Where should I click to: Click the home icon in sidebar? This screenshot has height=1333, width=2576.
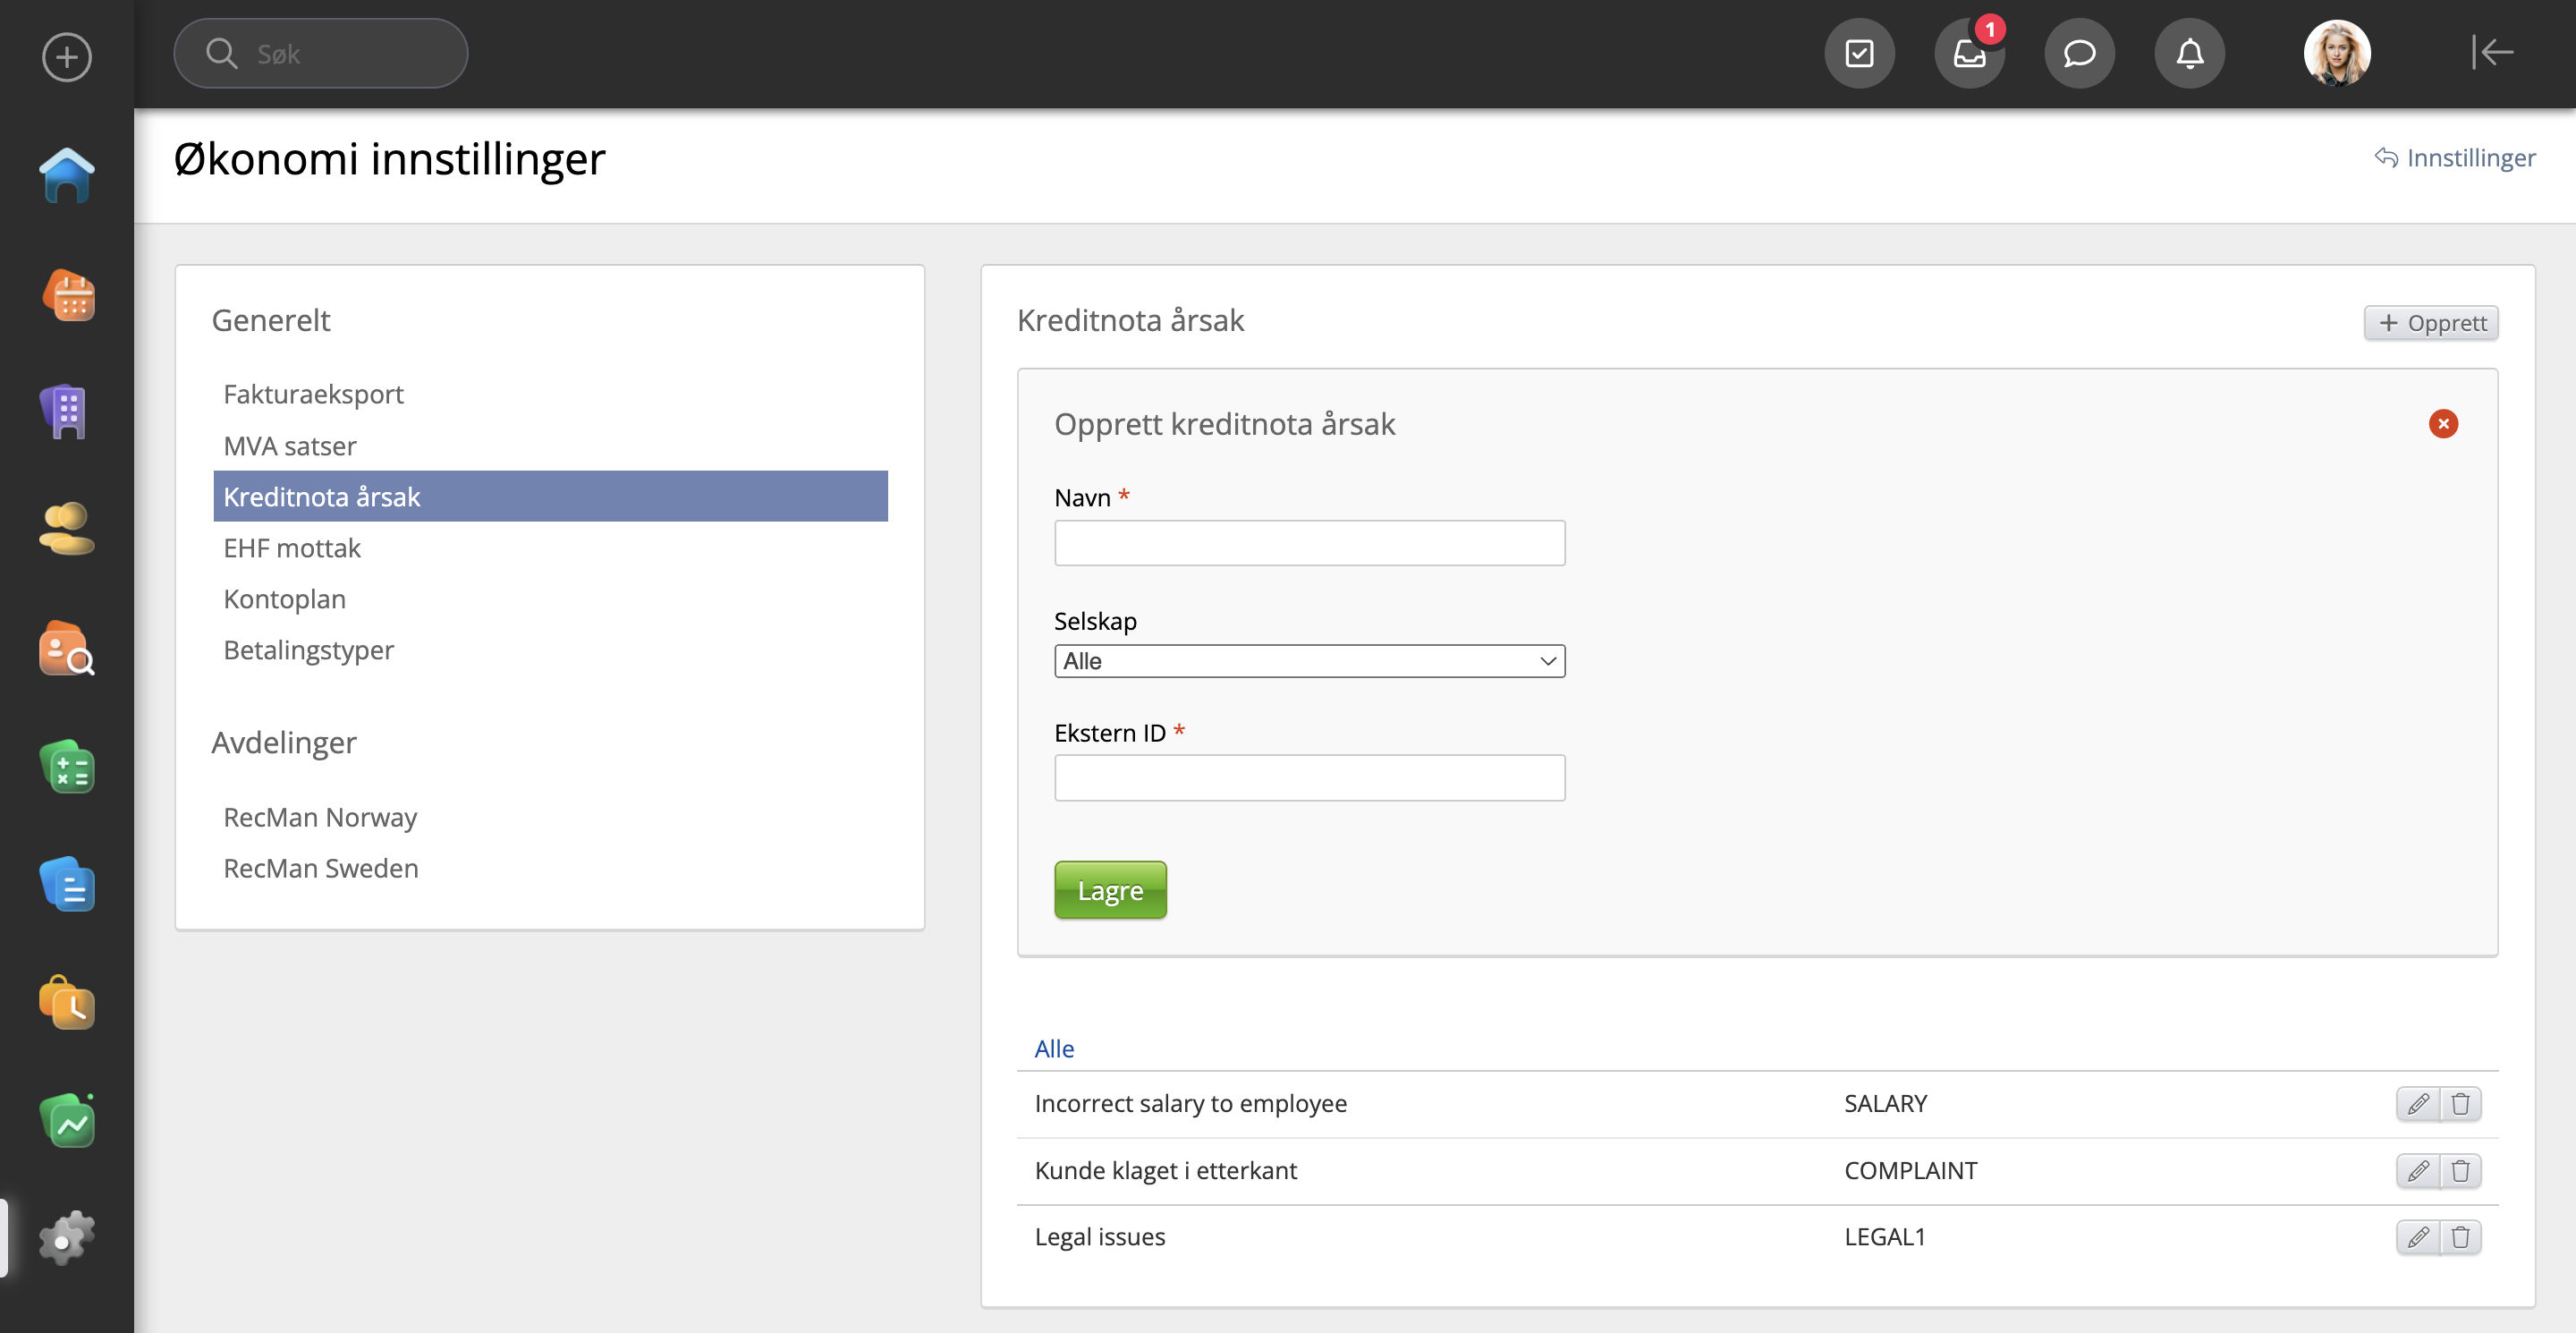pyautogui.click(x=67, y=175)
